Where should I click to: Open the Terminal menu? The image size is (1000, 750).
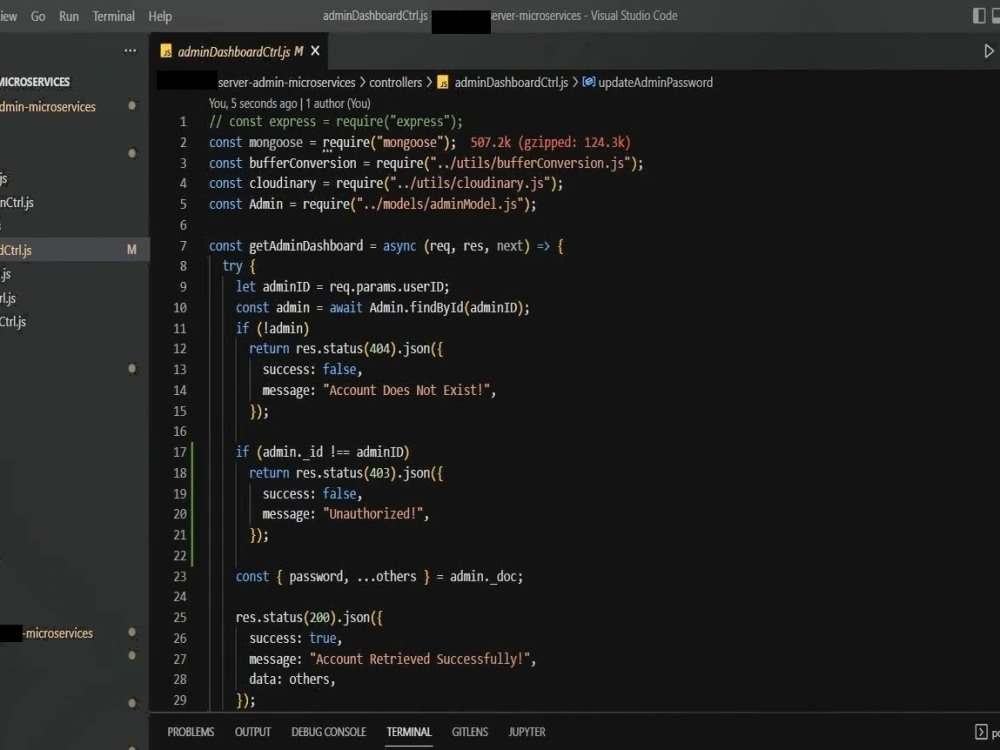click(x=114, y=16)
